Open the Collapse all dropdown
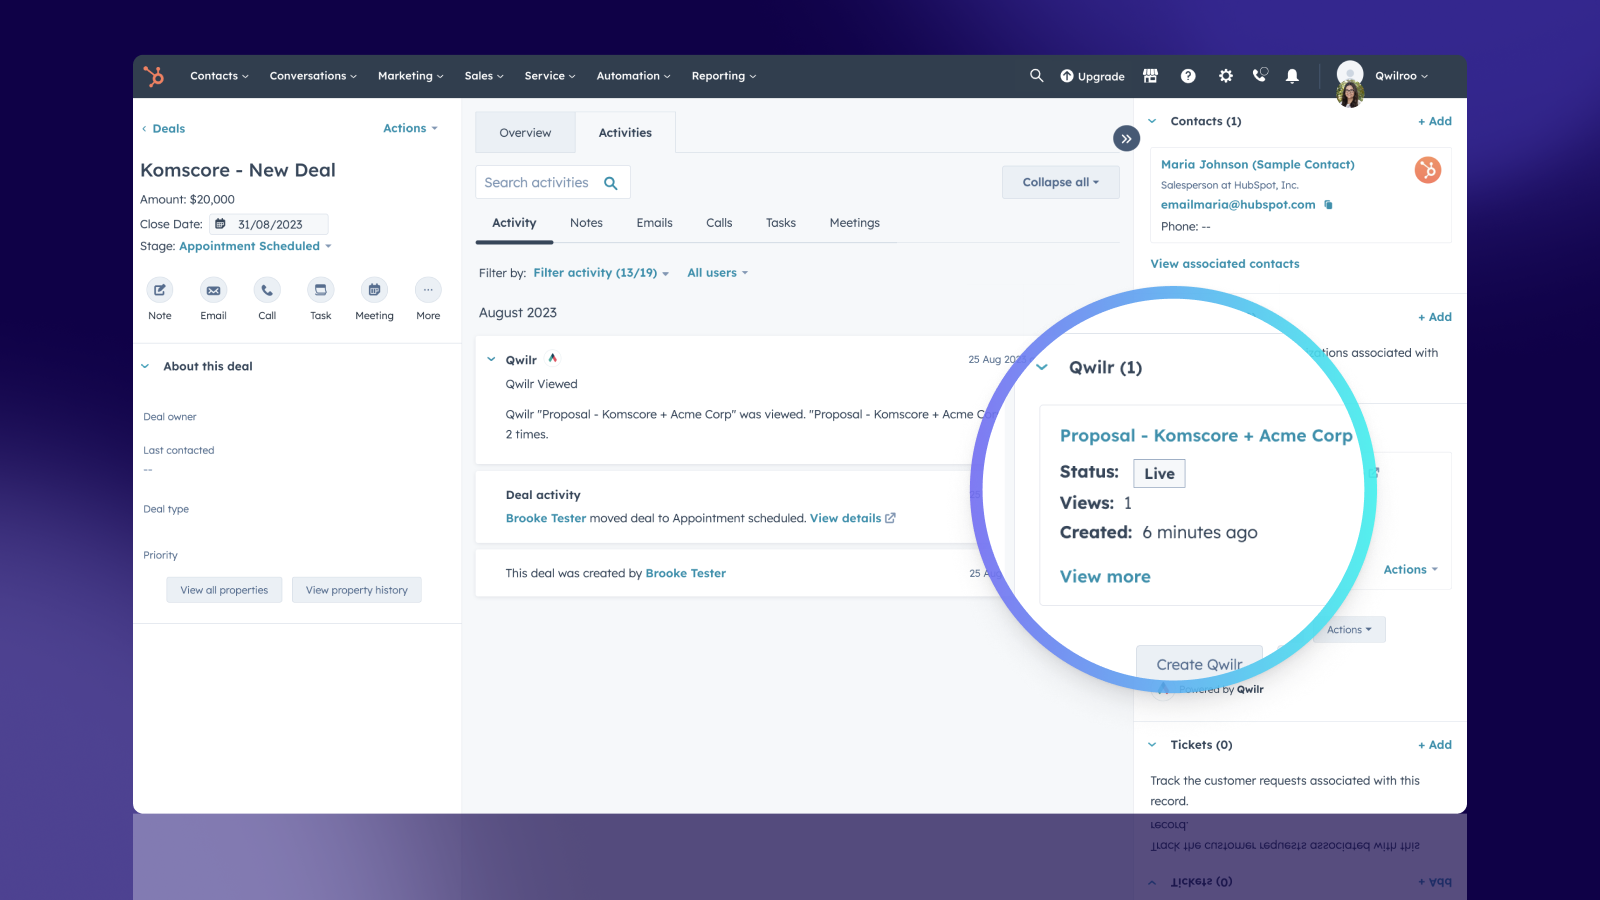This screenshot has height=900, width=1600. tap(1060, 182)
